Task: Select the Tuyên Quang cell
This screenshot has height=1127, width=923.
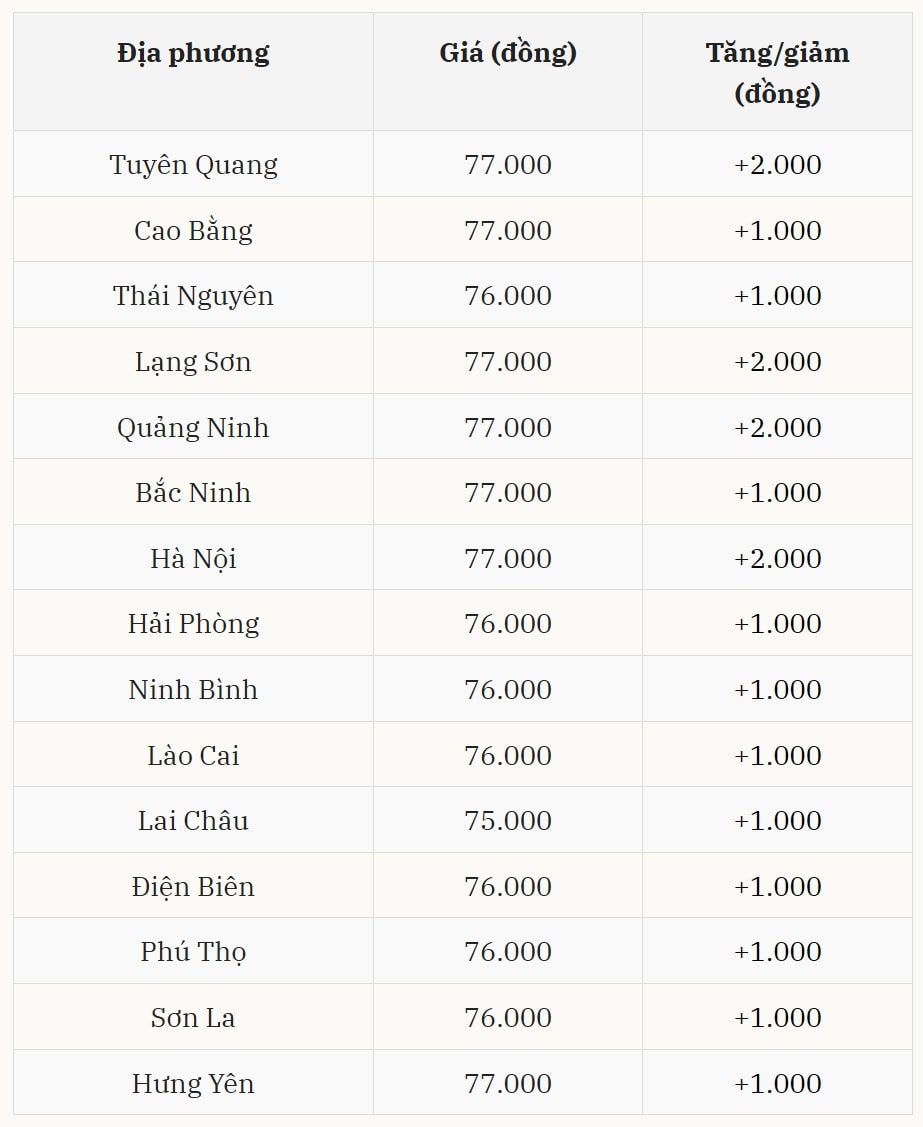Action: click(x=193, y=164)
